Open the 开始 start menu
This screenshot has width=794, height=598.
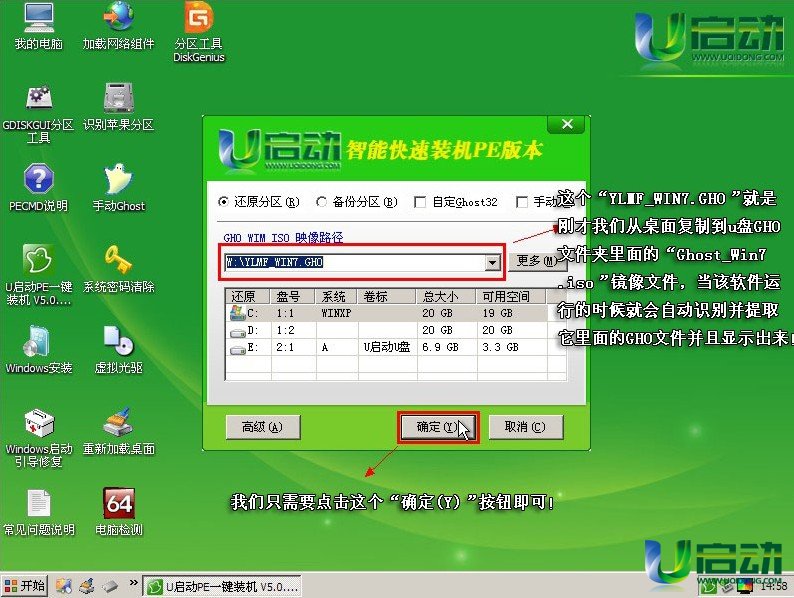pos(24,586)
